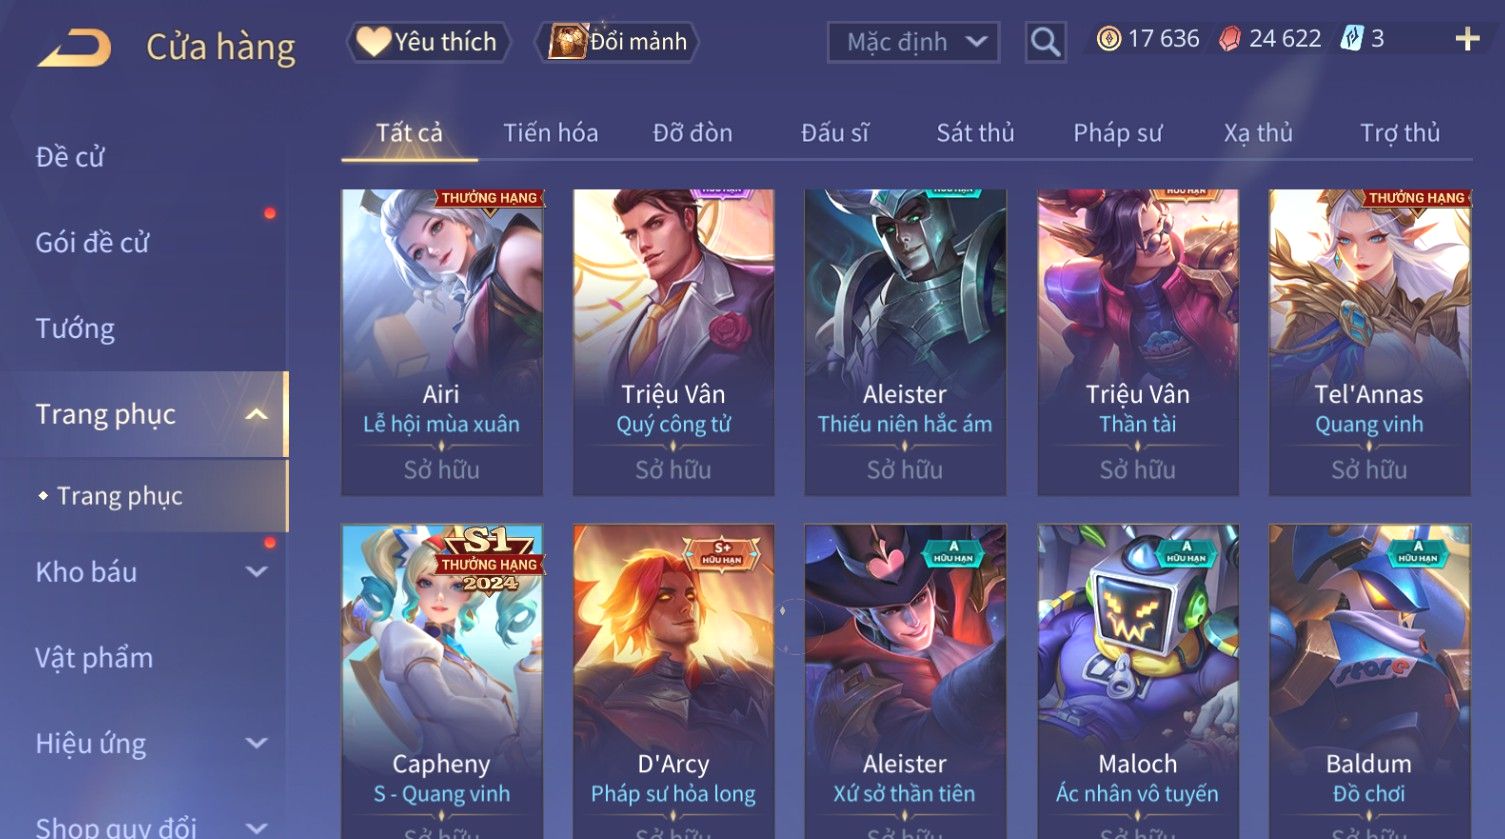Open Gói đề cử in sidebar

click(92, 242)
